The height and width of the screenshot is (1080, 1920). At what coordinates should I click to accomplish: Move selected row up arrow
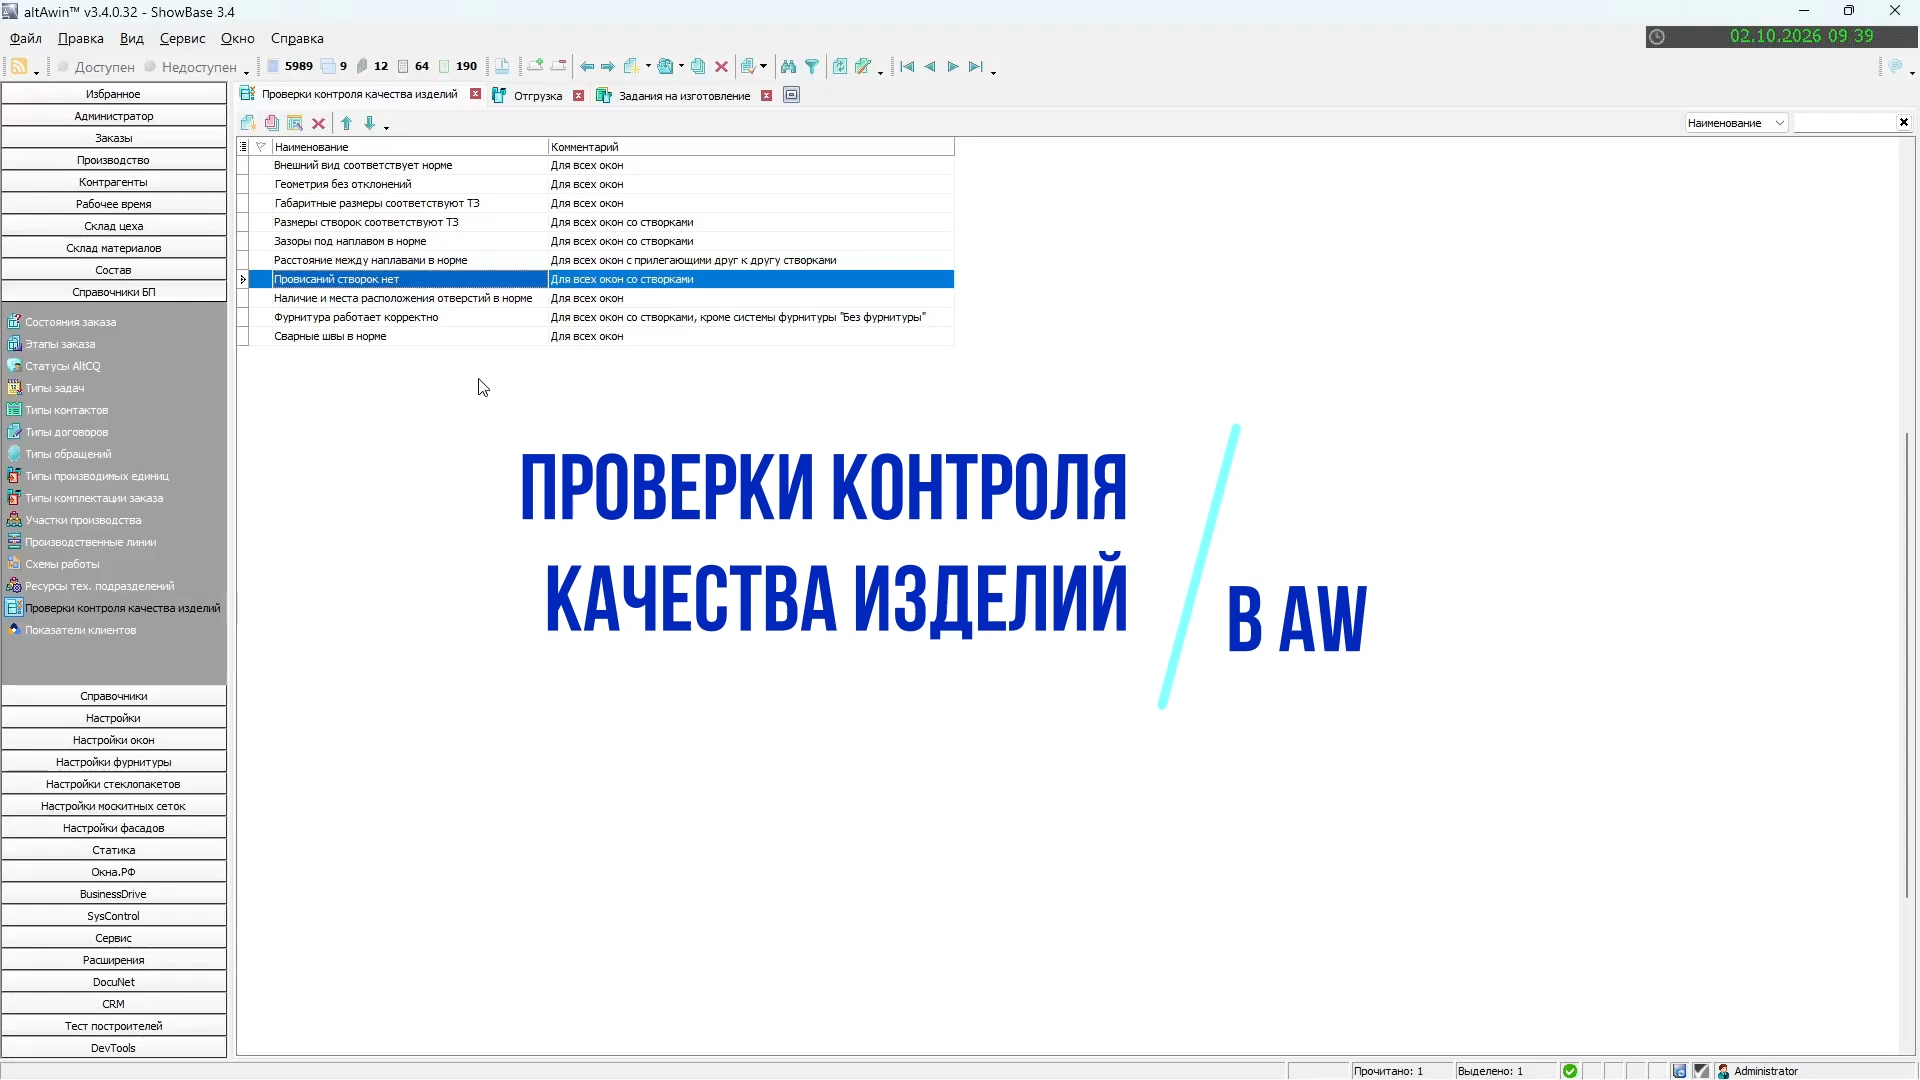click(346, 123)
